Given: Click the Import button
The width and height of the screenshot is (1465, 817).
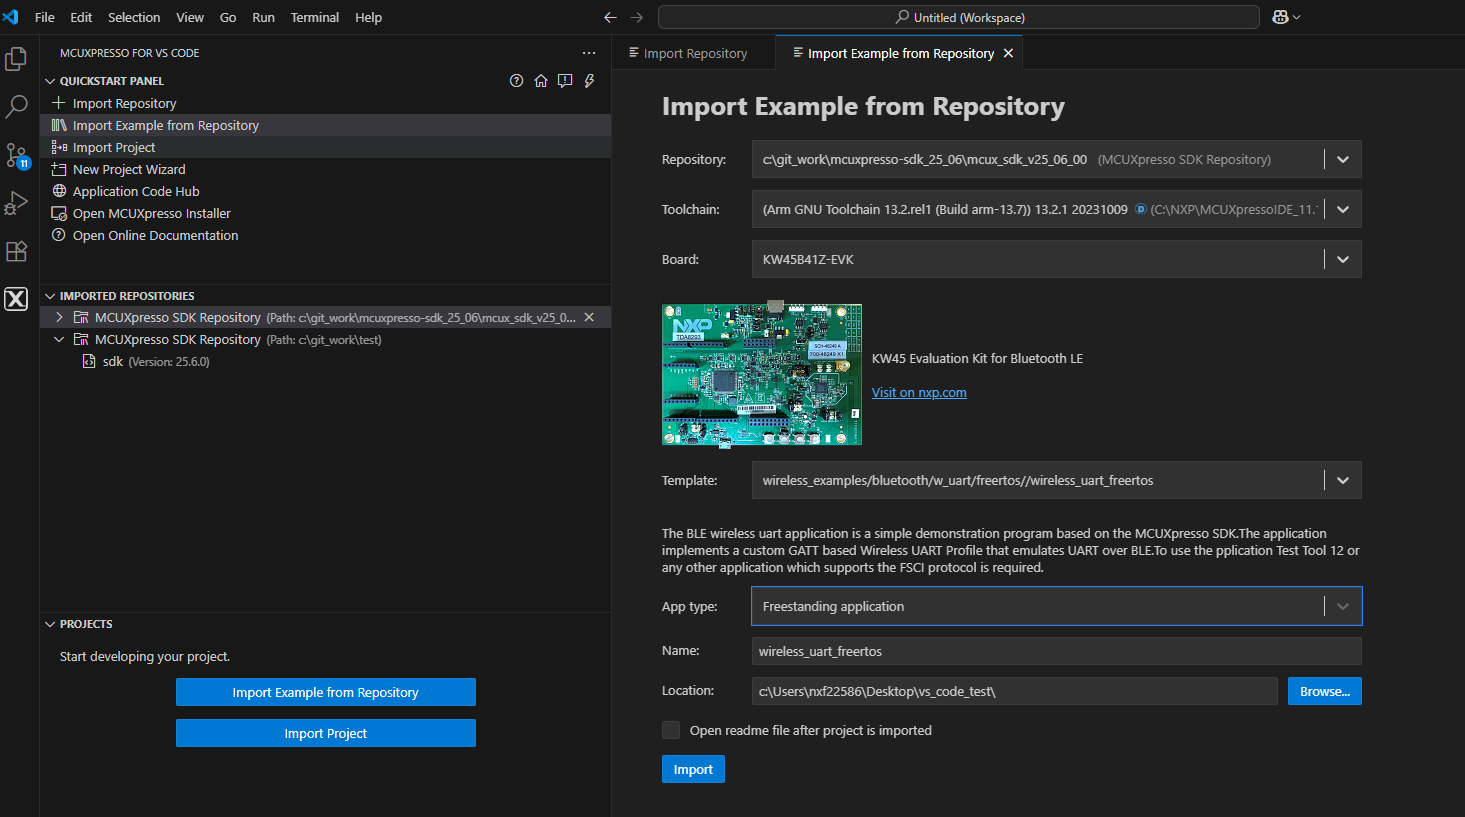Looking at the screenshot, I should point(693,769).
